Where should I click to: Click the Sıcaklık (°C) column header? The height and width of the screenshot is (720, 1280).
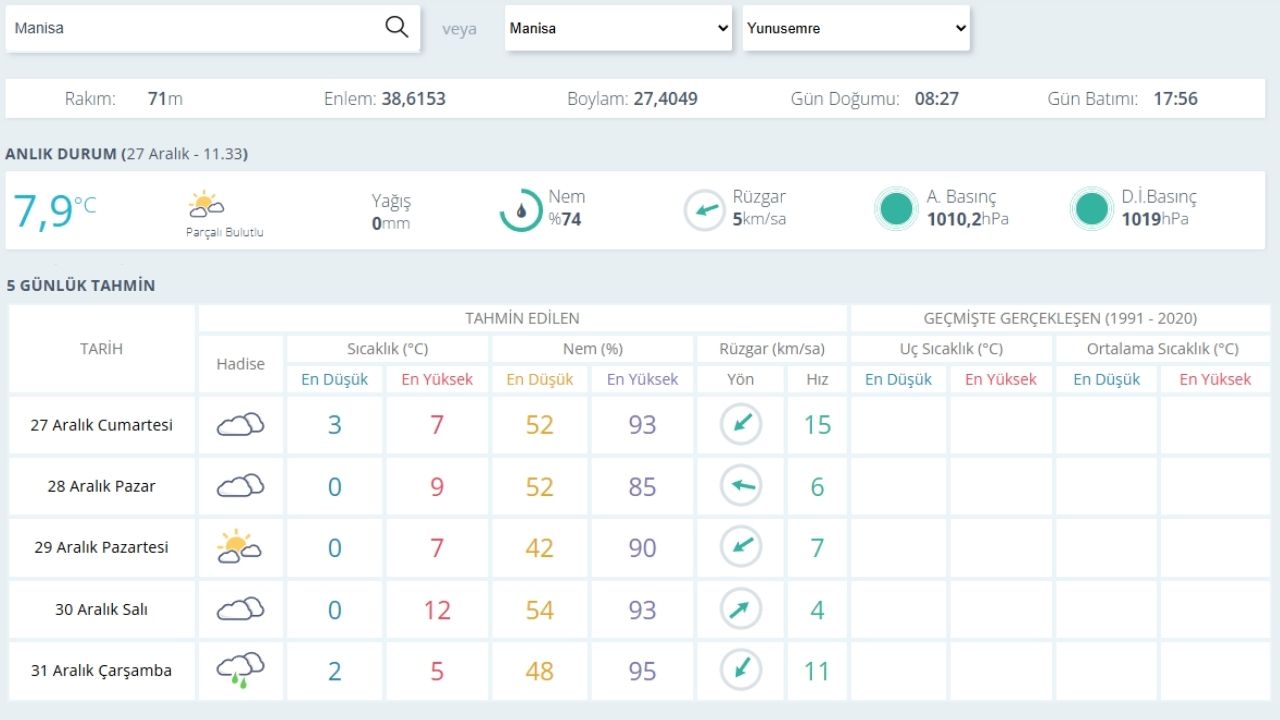coord(388,349)
